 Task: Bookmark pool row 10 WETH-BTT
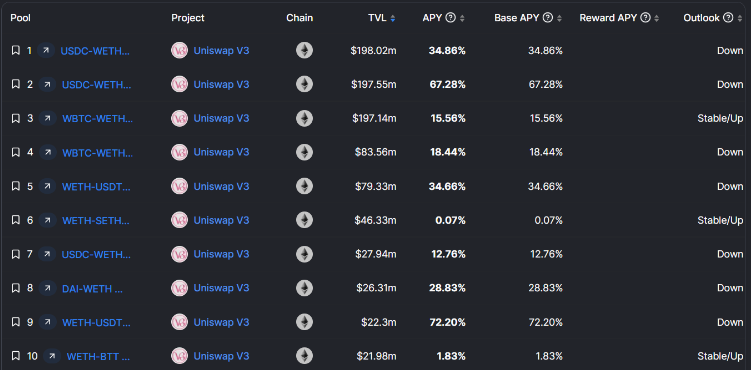16,356
